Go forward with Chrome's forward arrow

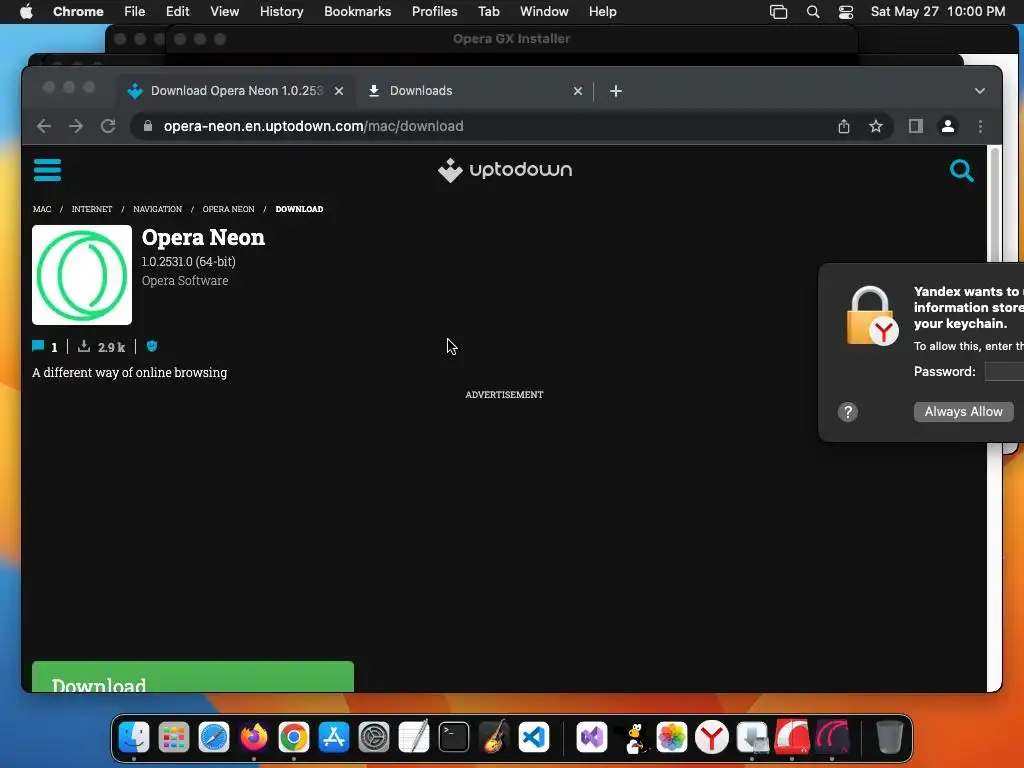[76, 126]
